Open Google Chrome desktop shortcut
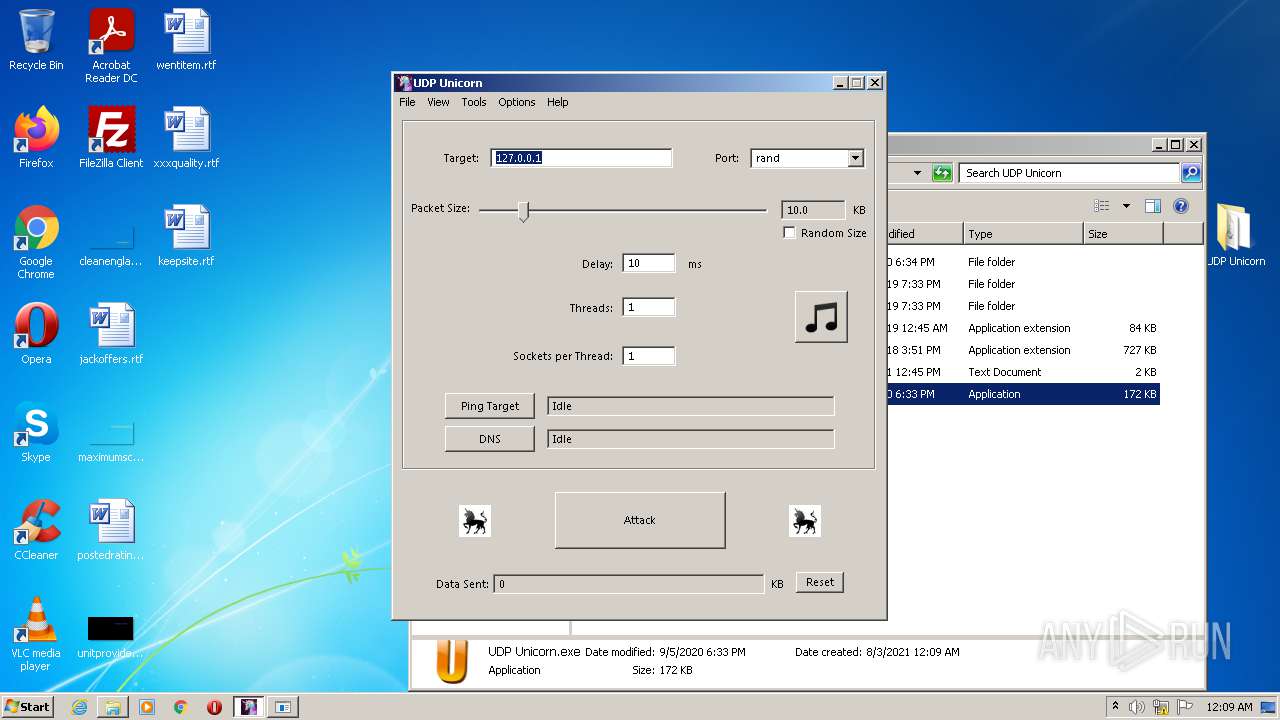Image resolution: width=1280 pixels, height=720 pixels. click(36, 242)
